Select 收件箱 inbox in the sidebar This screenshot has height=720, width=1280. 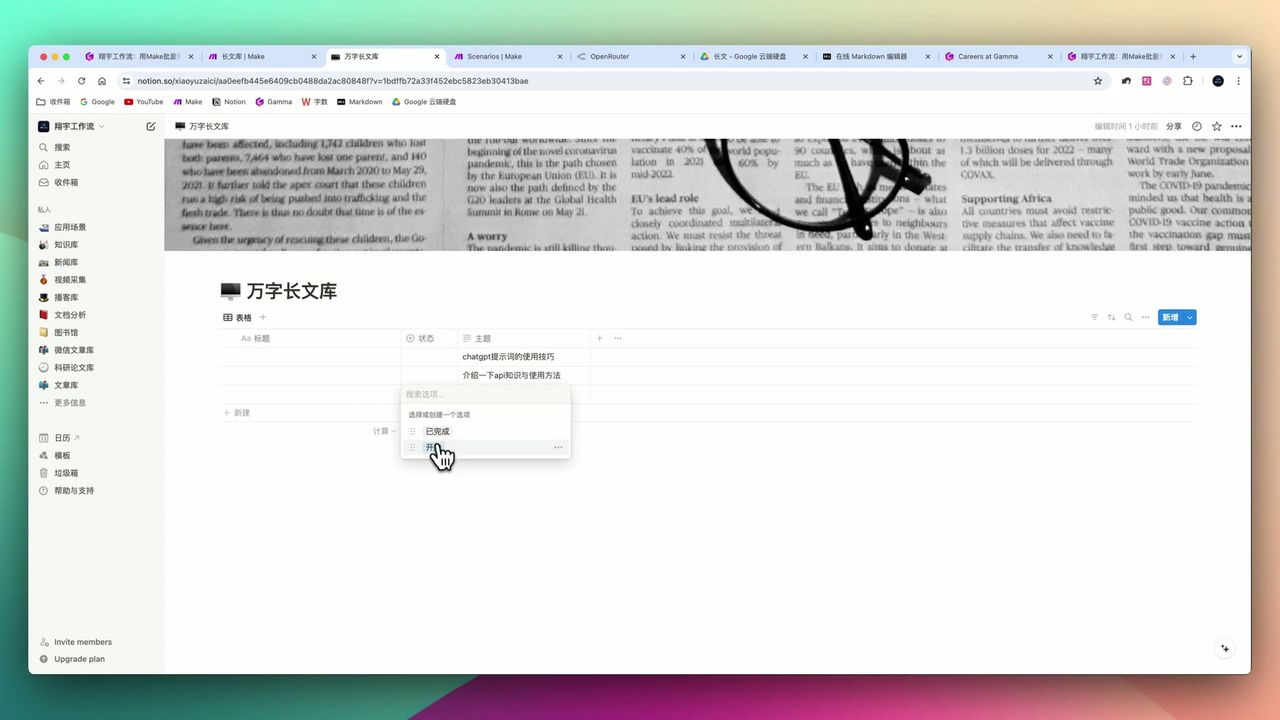pyautogui.click(x=62, y=182)
